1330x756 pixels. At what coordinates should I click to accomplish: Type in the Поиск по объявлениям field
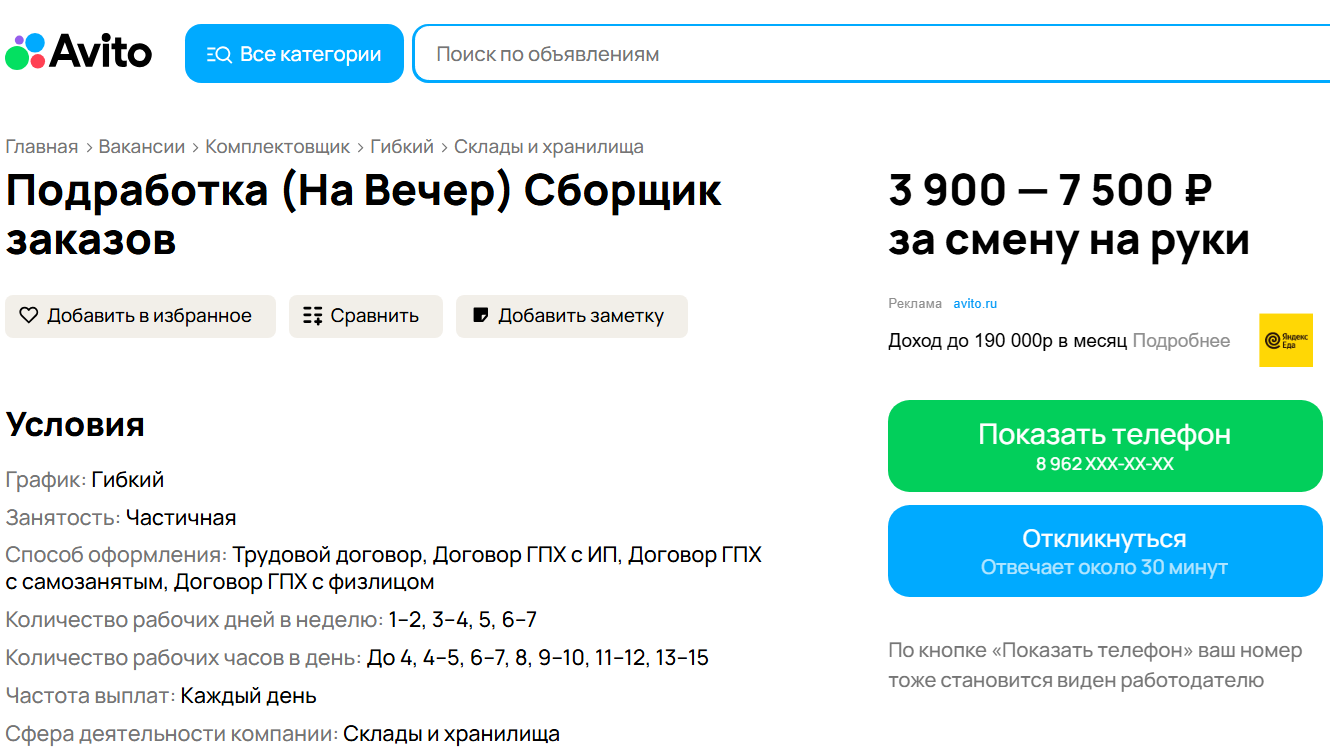[x=870, y=54]
